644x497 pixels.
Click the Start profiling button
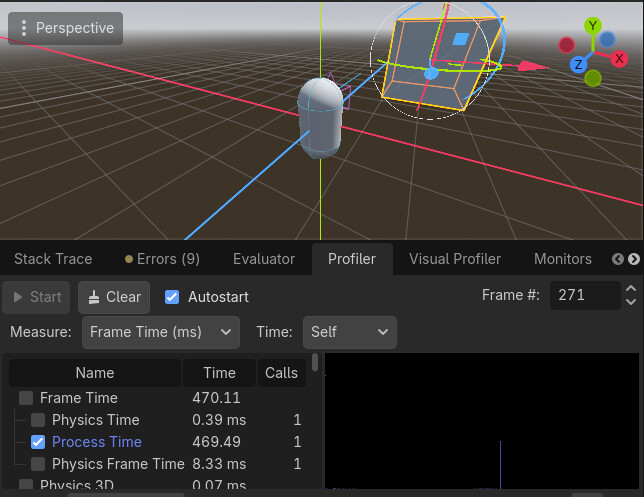36,297
